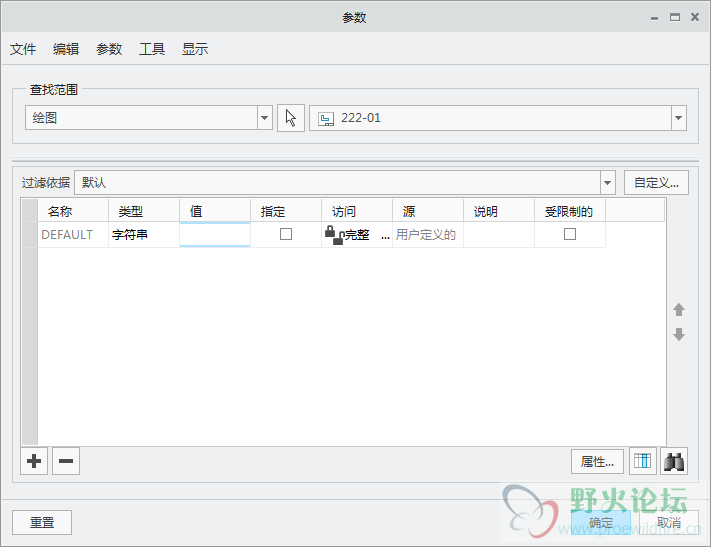Click drawing icon beside 222-01
711x547 pixels.
(326, 118)
